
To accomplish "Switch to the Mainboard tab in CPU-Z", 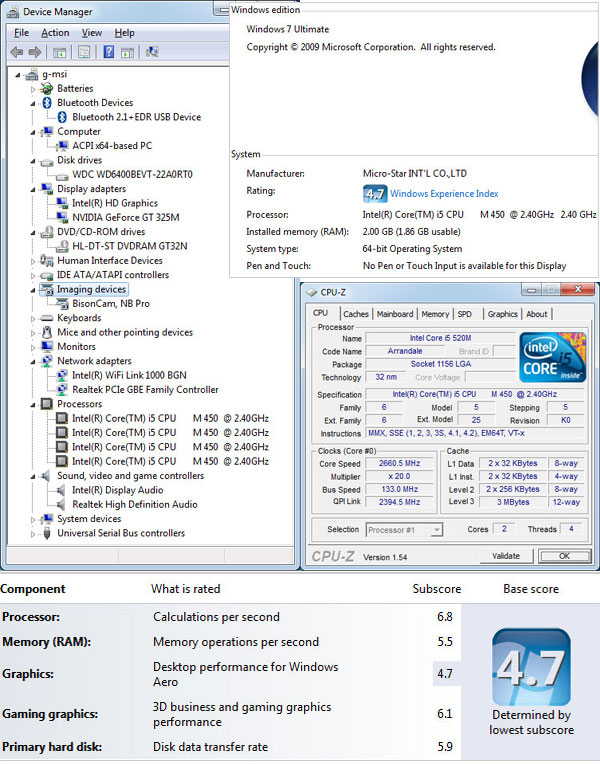I will click(x=395, y=314).
